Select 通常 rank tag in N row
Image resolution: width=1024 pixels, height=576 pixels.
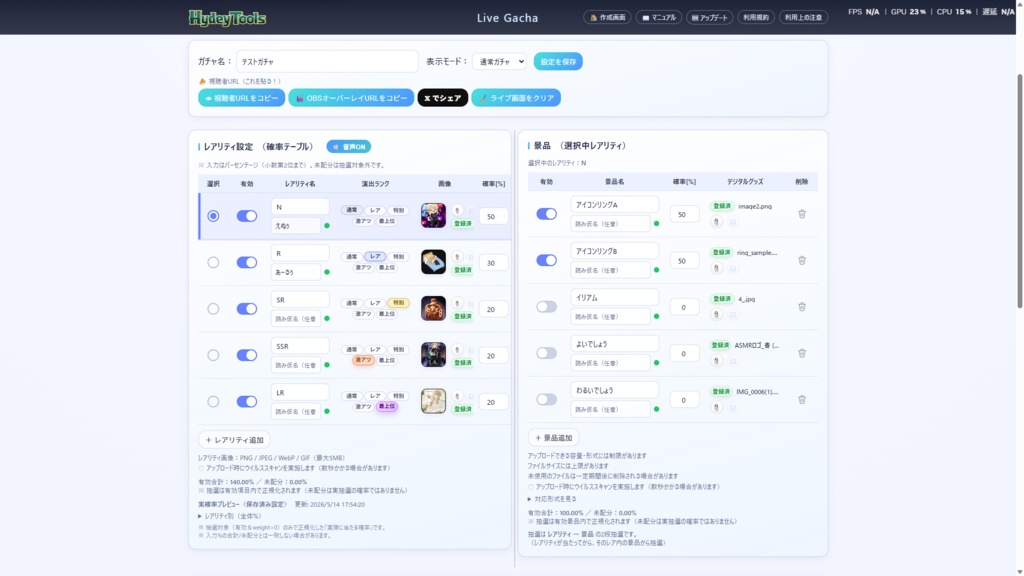point(351,210)
